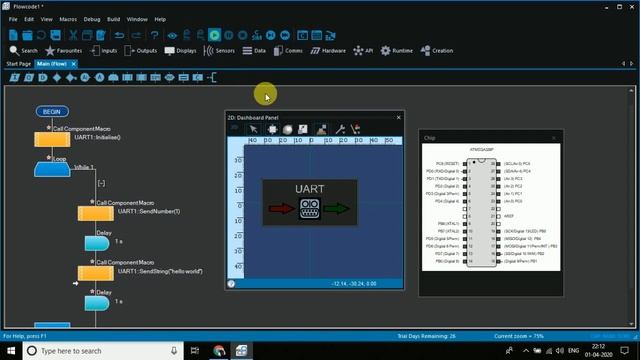Open the Window menu
Image resolution: width=640 pixels, height=360 pixels.
click(137, 19)
